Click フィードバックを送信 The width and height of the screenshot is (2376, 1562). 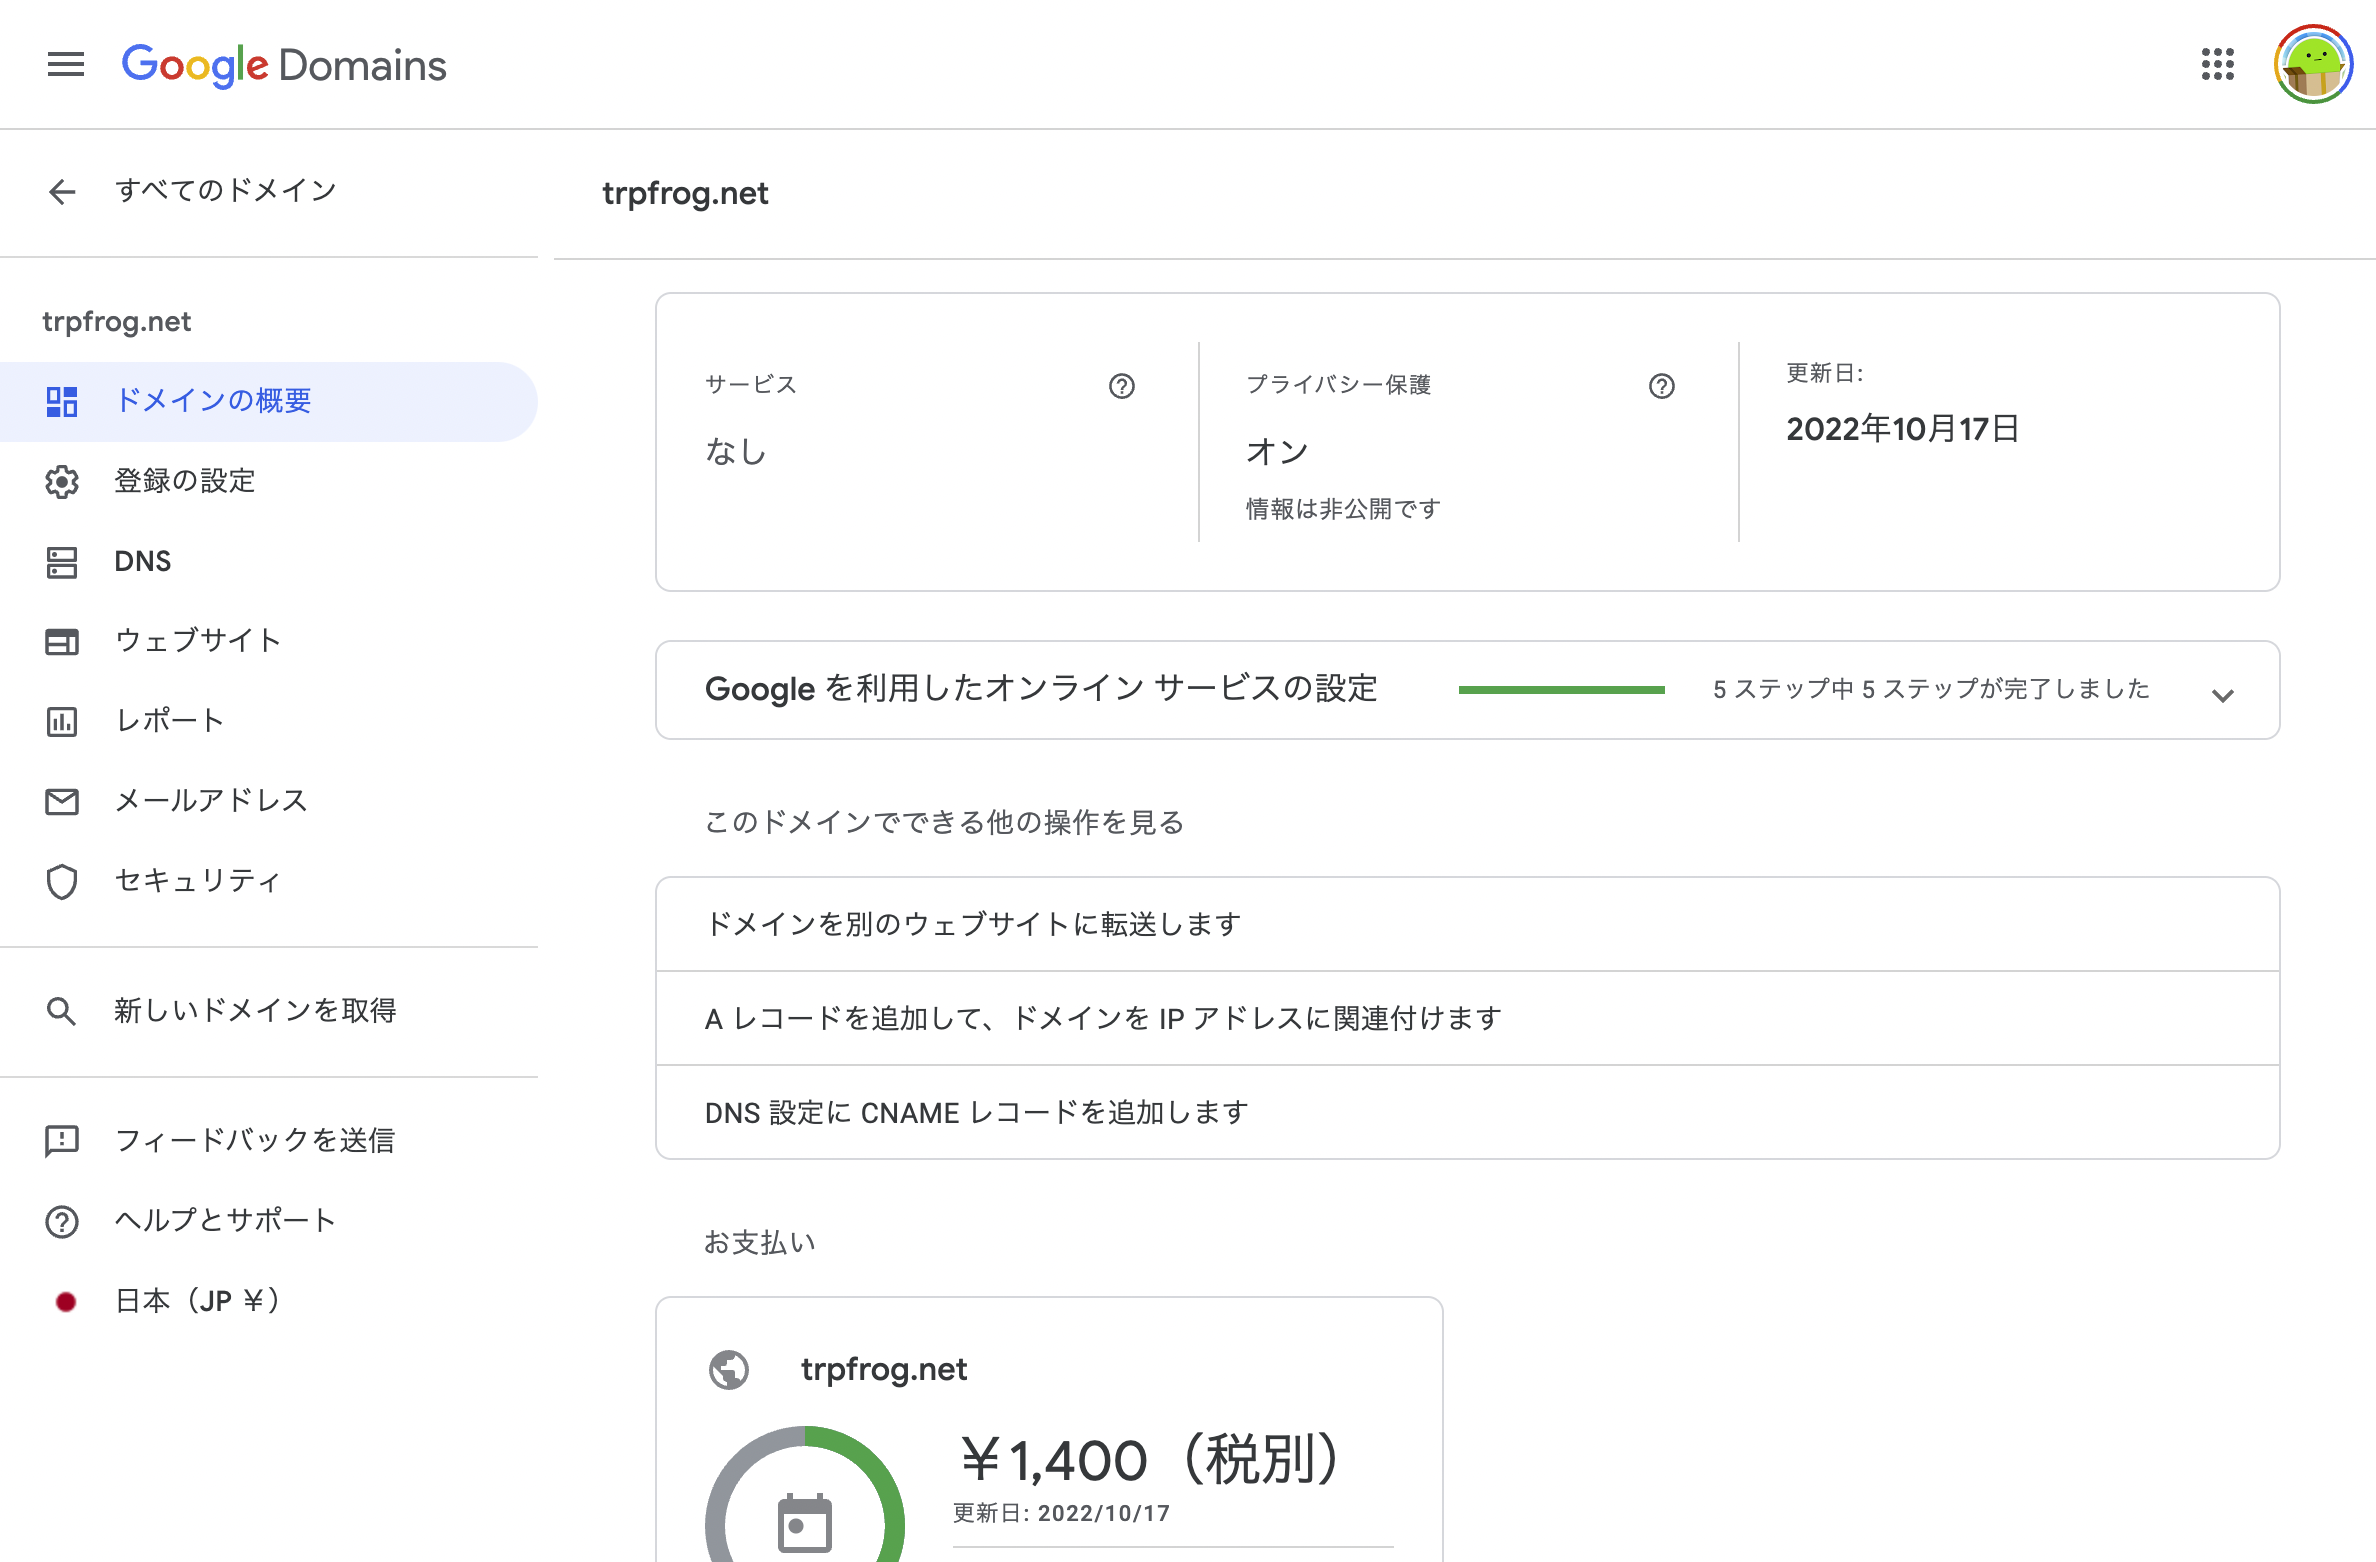pyautogui.click(x=254, y=1141)
